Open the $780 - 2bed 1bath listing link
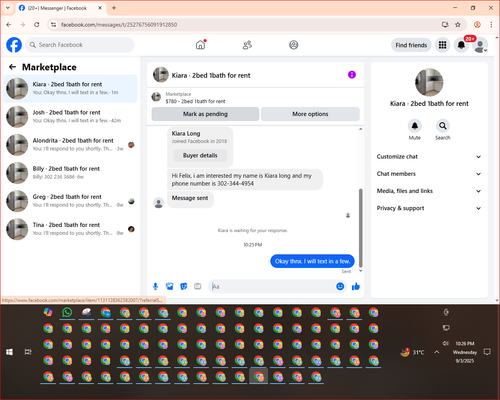 [195, 101]
